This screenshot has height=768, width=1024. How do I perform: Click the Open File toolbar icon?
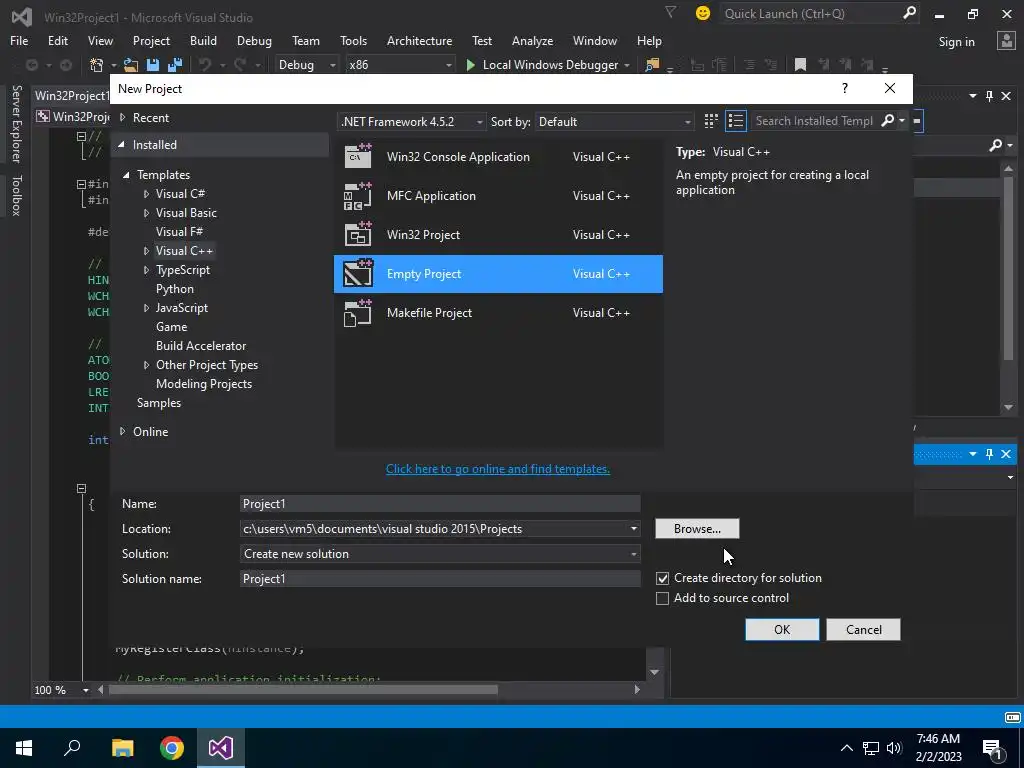131,65
